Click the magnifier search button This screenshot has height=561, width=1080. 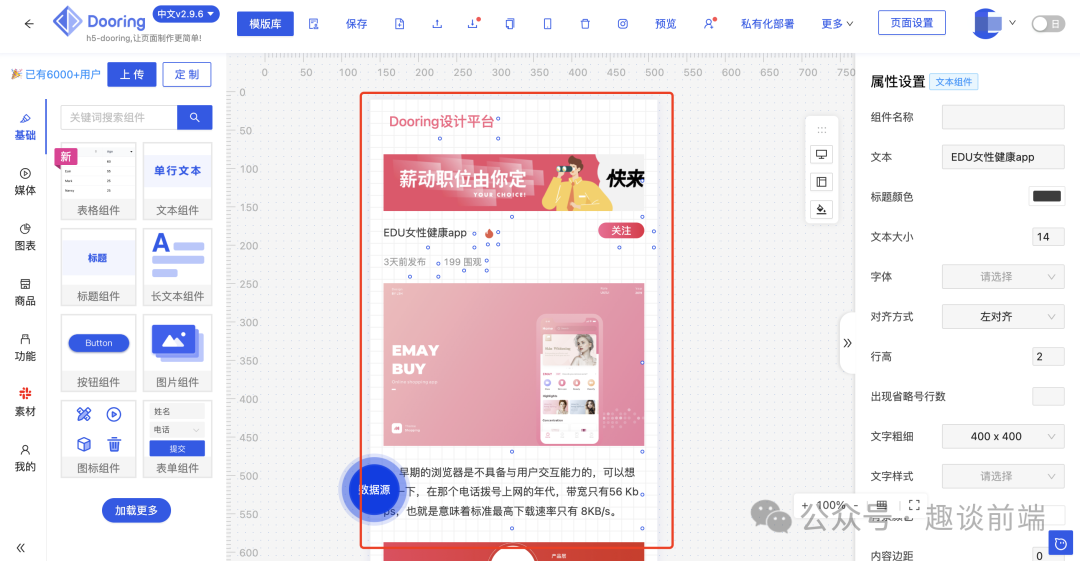(194, 117)
